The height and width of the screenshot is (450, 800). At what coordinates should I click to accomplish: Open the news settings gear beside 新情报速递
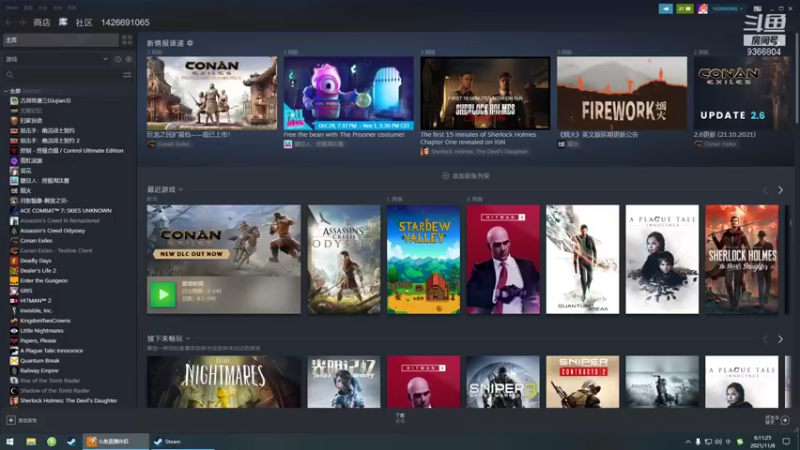pyautogui.click(x=190, y=43)
